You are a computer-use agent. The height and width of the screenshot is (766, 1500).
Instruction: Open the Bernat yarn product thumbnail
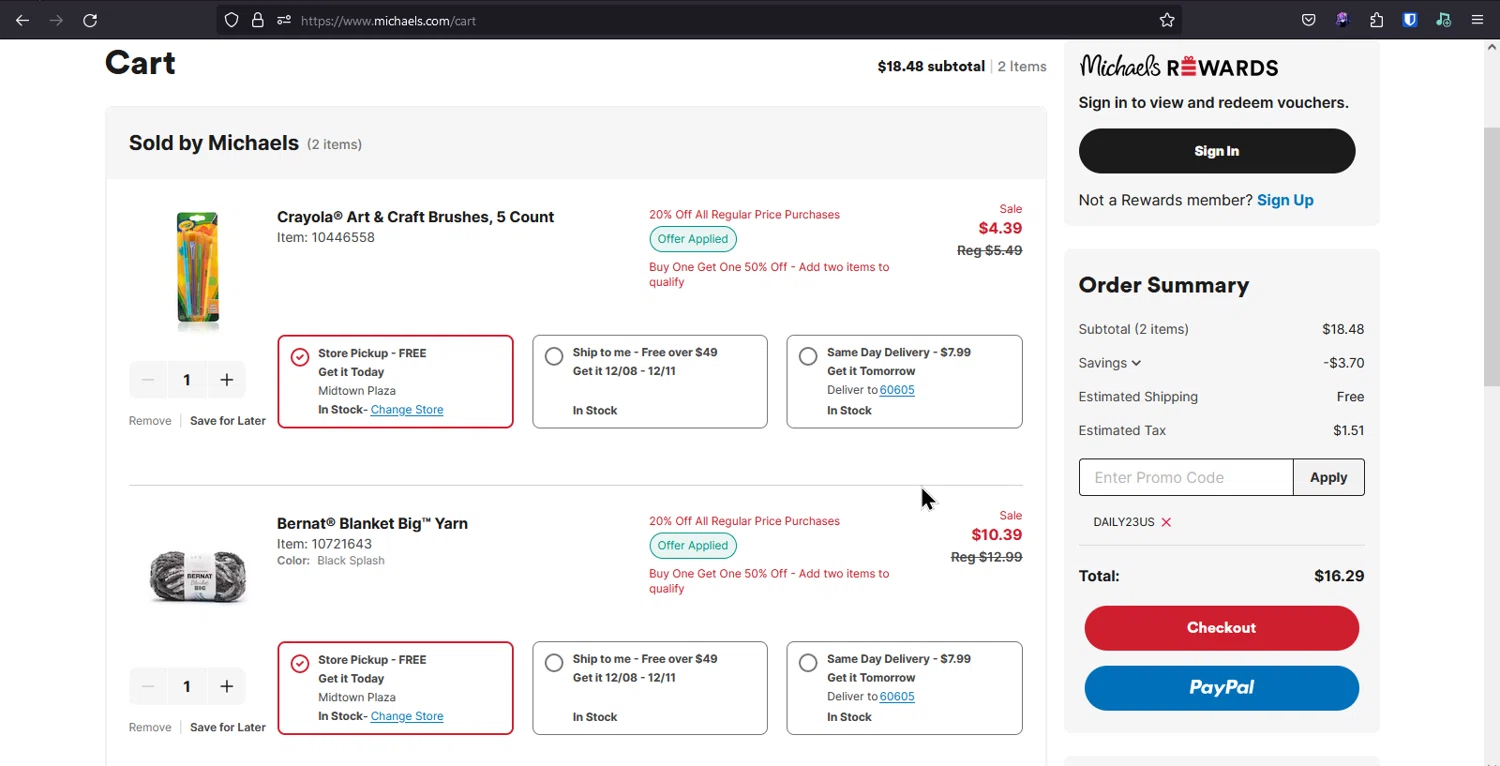click(197, 576)
